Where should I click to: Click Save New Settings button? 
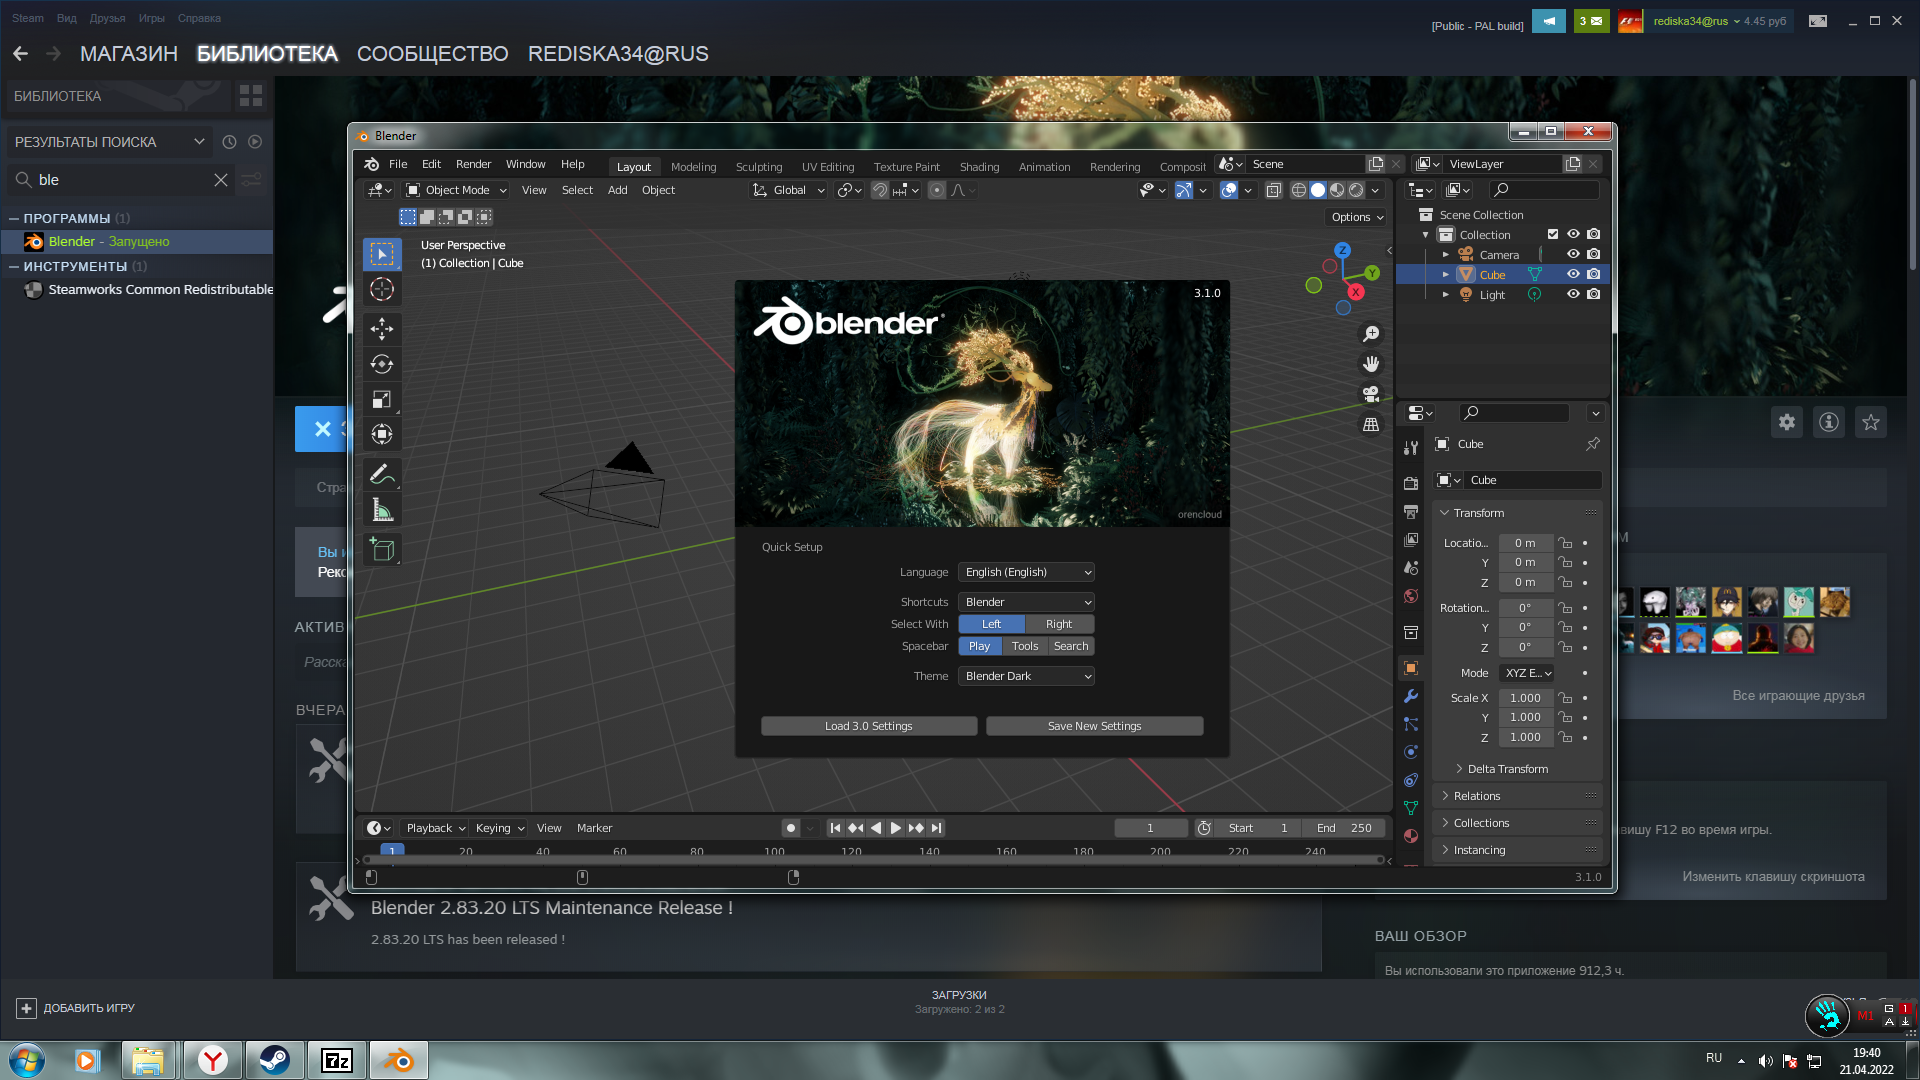point(1094,726)
